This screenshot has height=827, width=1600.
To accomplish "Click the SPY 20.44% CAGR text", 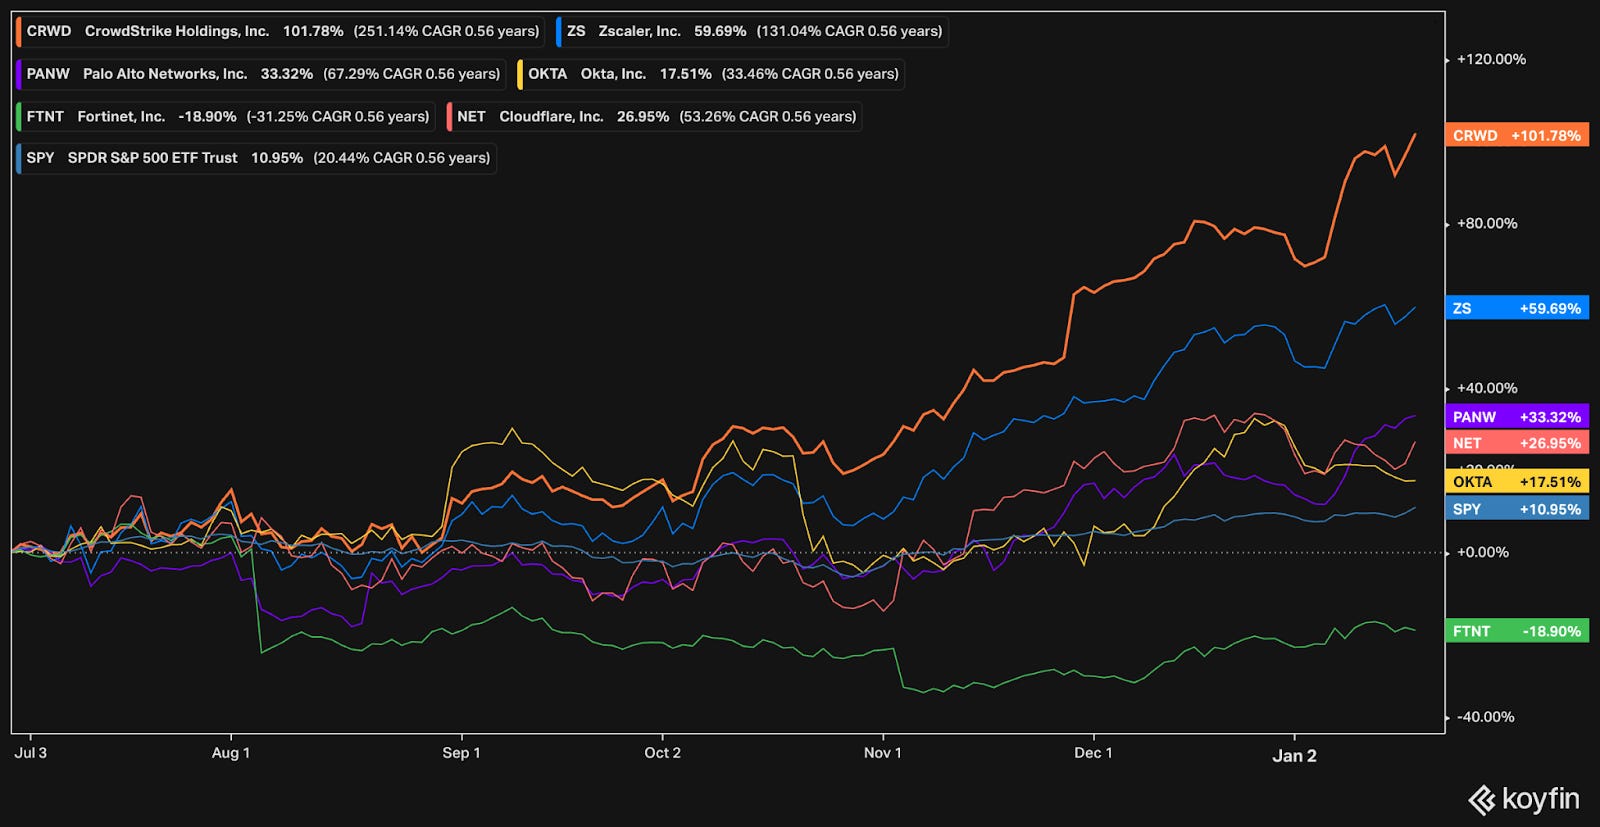I will pyautogui.click(x=402, y=158).
